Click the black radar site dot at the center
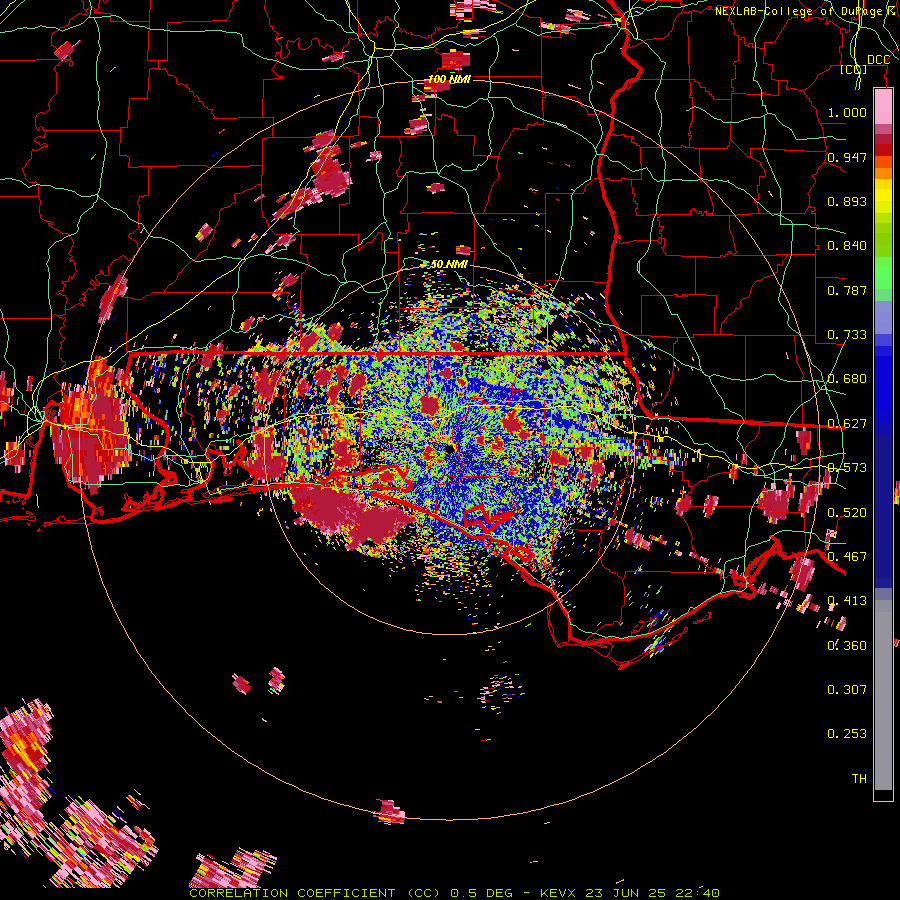The height and width of the screenshot is (900, 900). 450,448
